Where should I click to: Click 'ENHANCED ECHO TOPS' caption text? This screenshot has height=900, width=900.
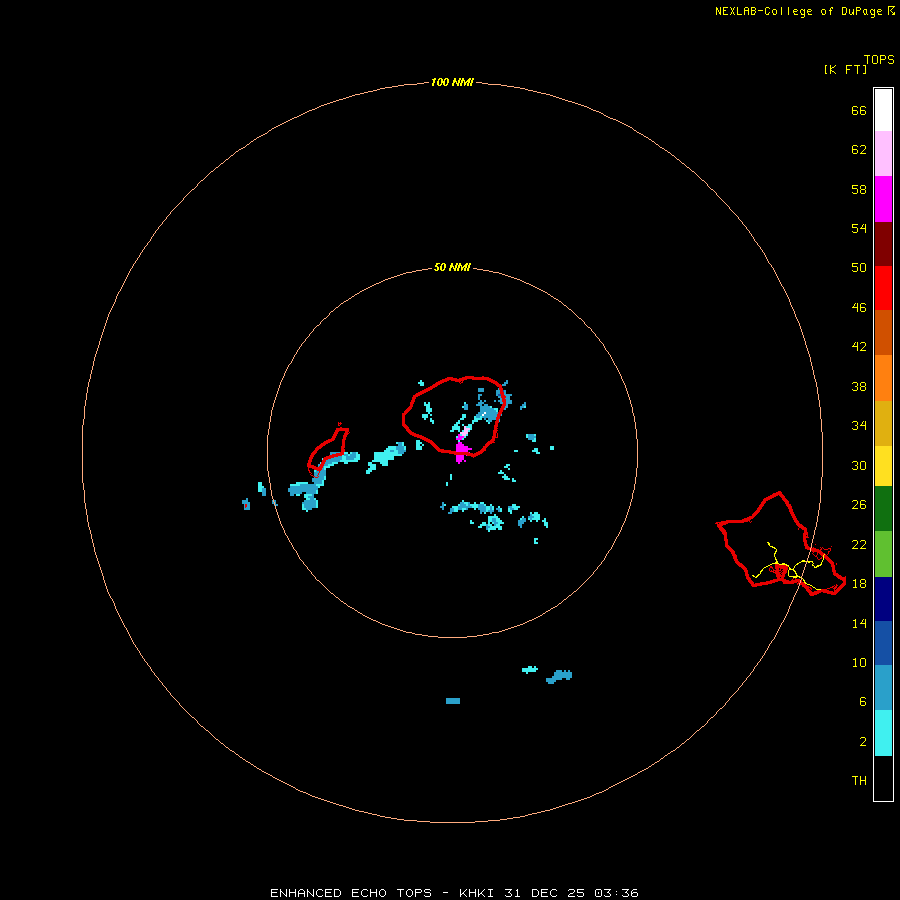click(351, 893)
